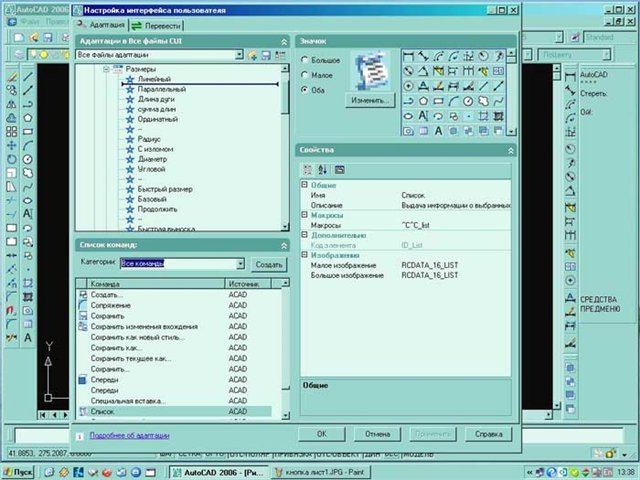The width and height of the screenshot is (640, 480).
Task: Open help with the Справка button
Action: [488, 434]
